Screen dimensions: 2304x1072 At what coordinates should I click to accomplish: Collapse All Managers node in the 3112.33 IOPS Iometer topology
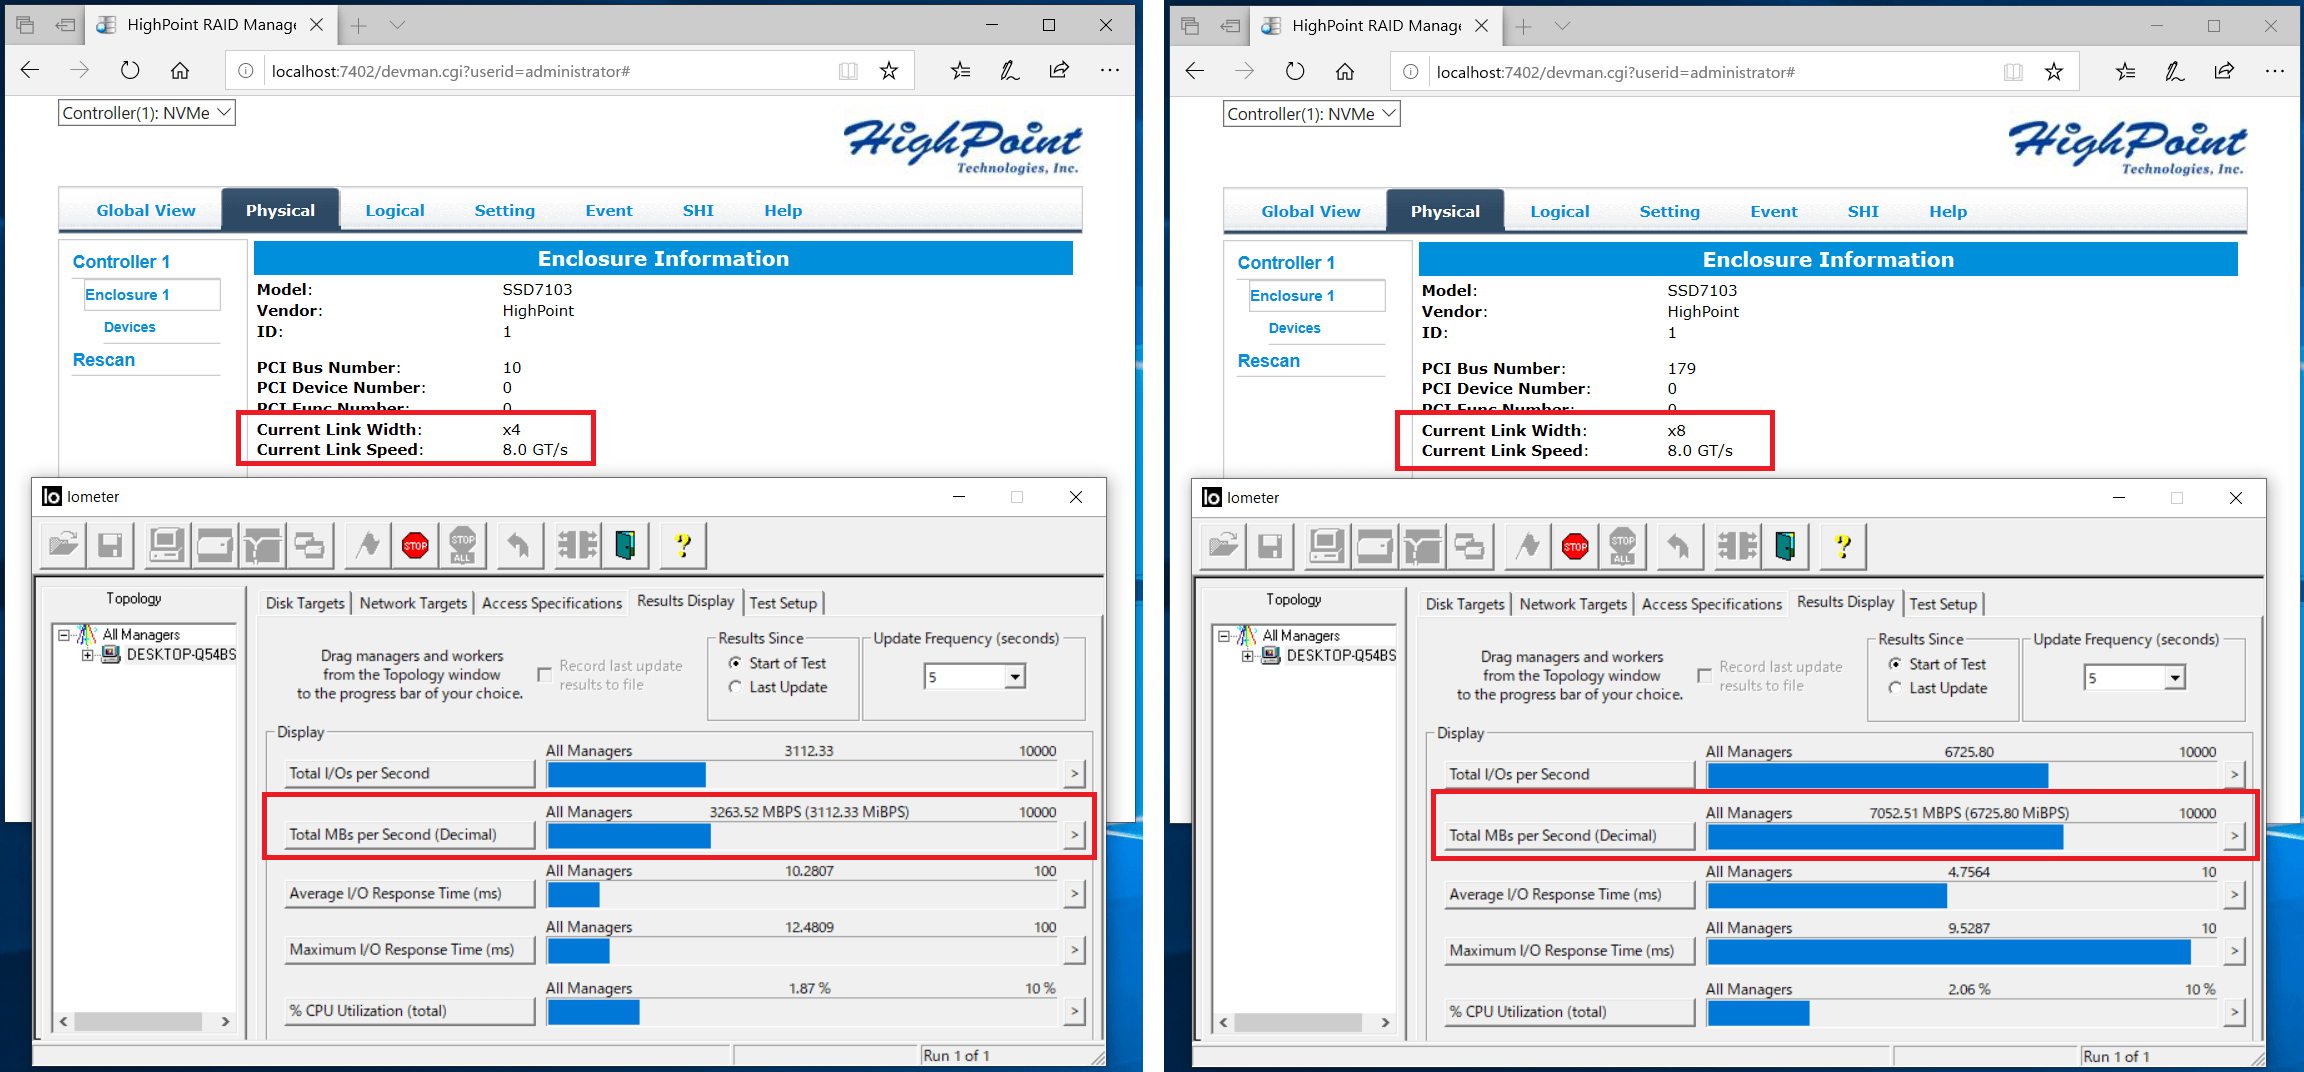64,635
